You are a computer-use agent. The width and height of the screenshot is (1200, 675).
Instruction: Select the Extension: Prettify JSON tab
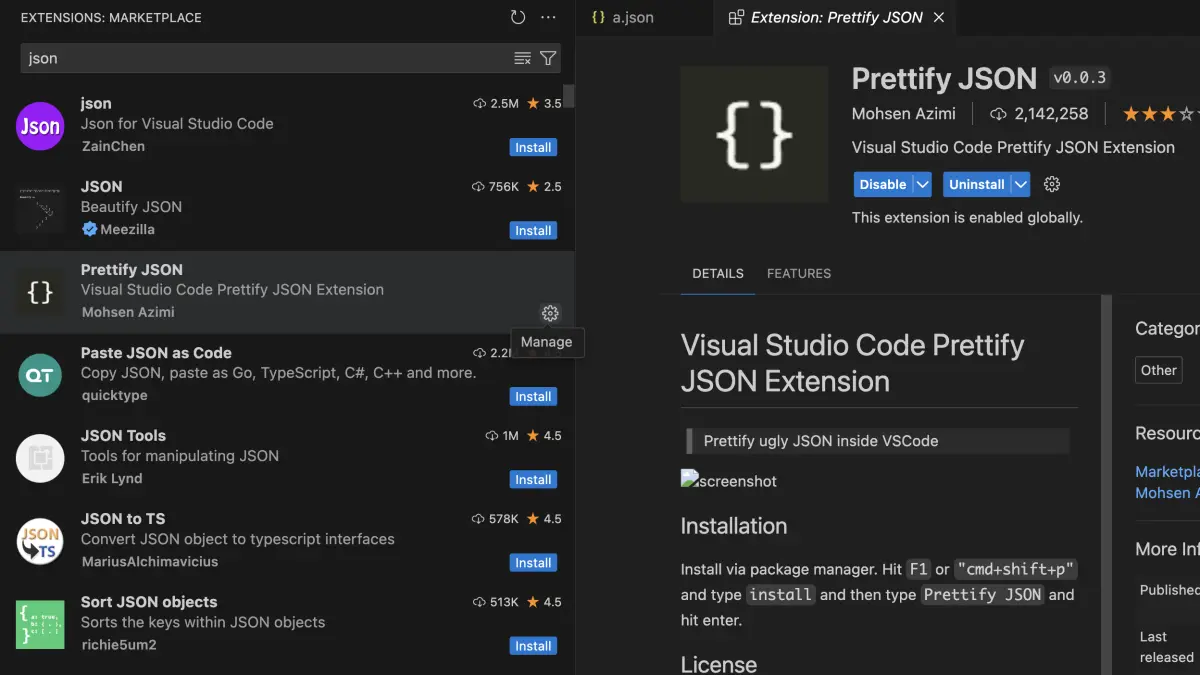coord(836,17)
